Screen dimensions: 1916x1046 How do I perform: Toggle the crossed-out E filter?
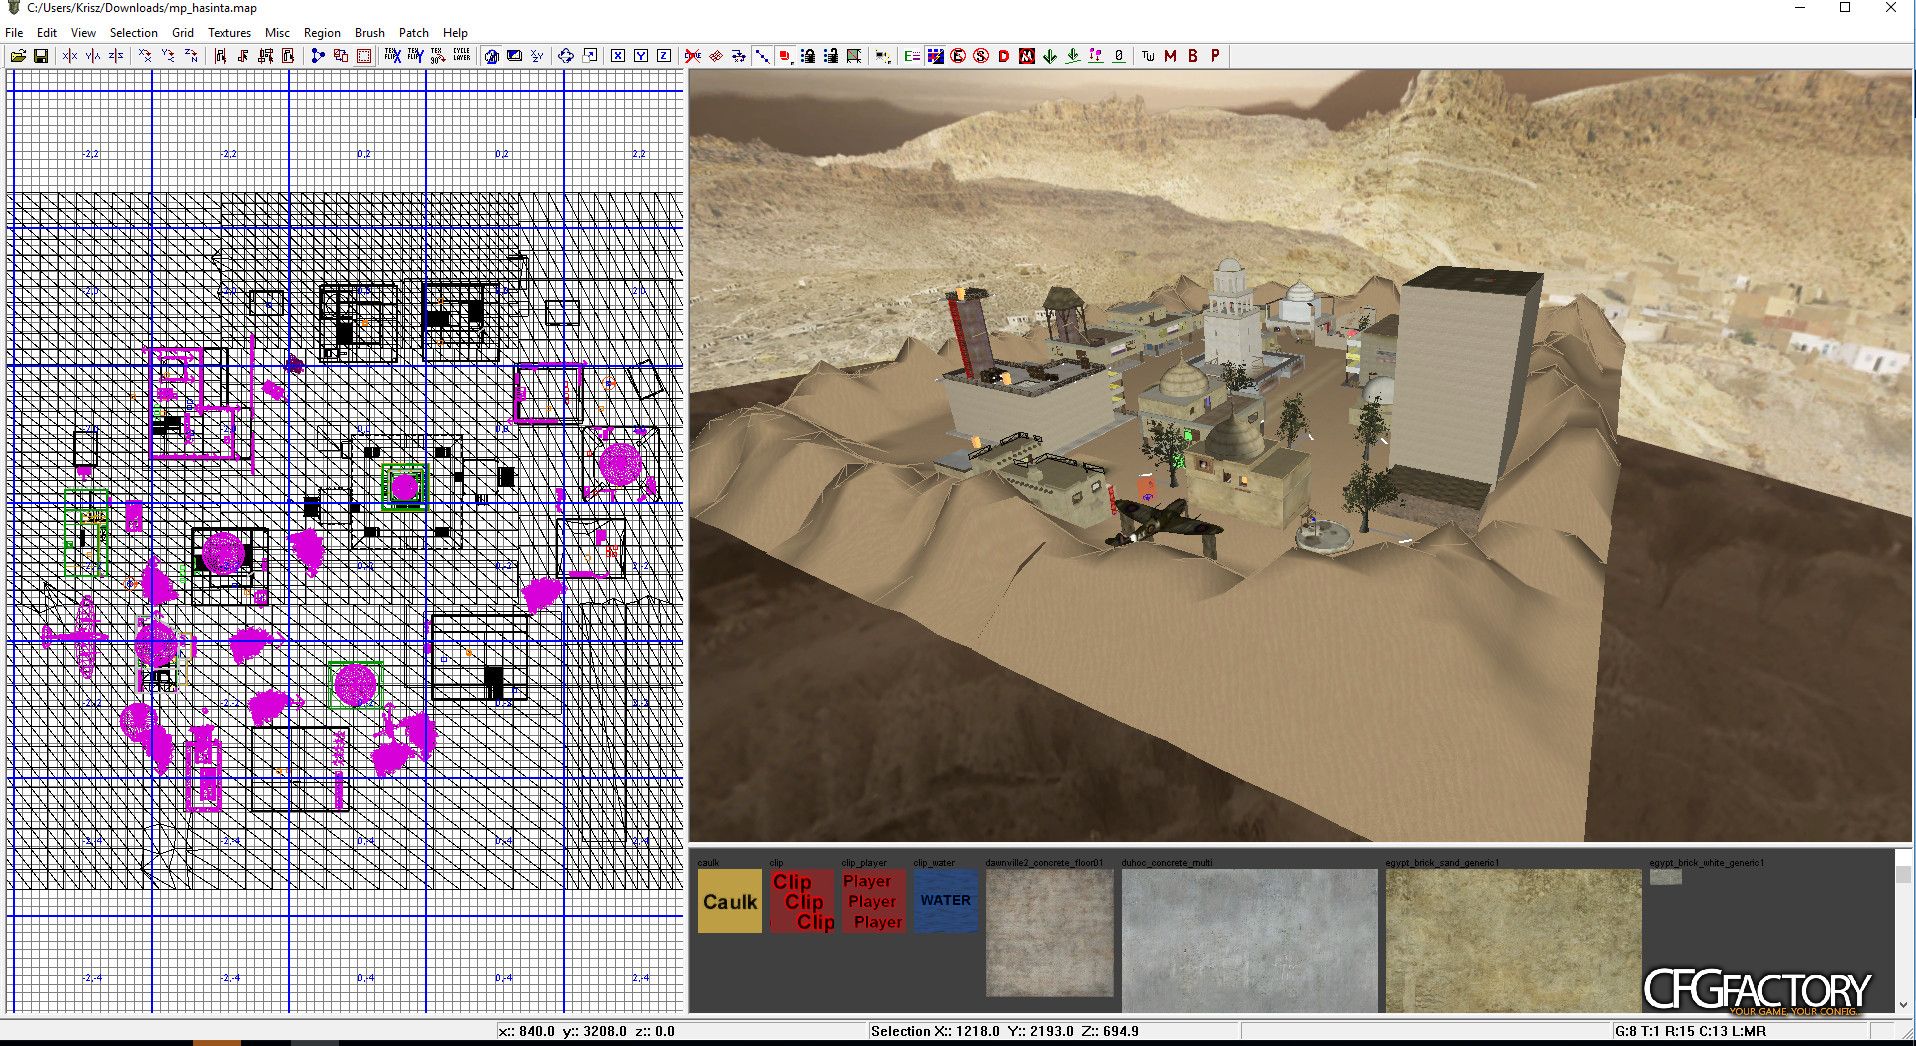coord(958,56)
